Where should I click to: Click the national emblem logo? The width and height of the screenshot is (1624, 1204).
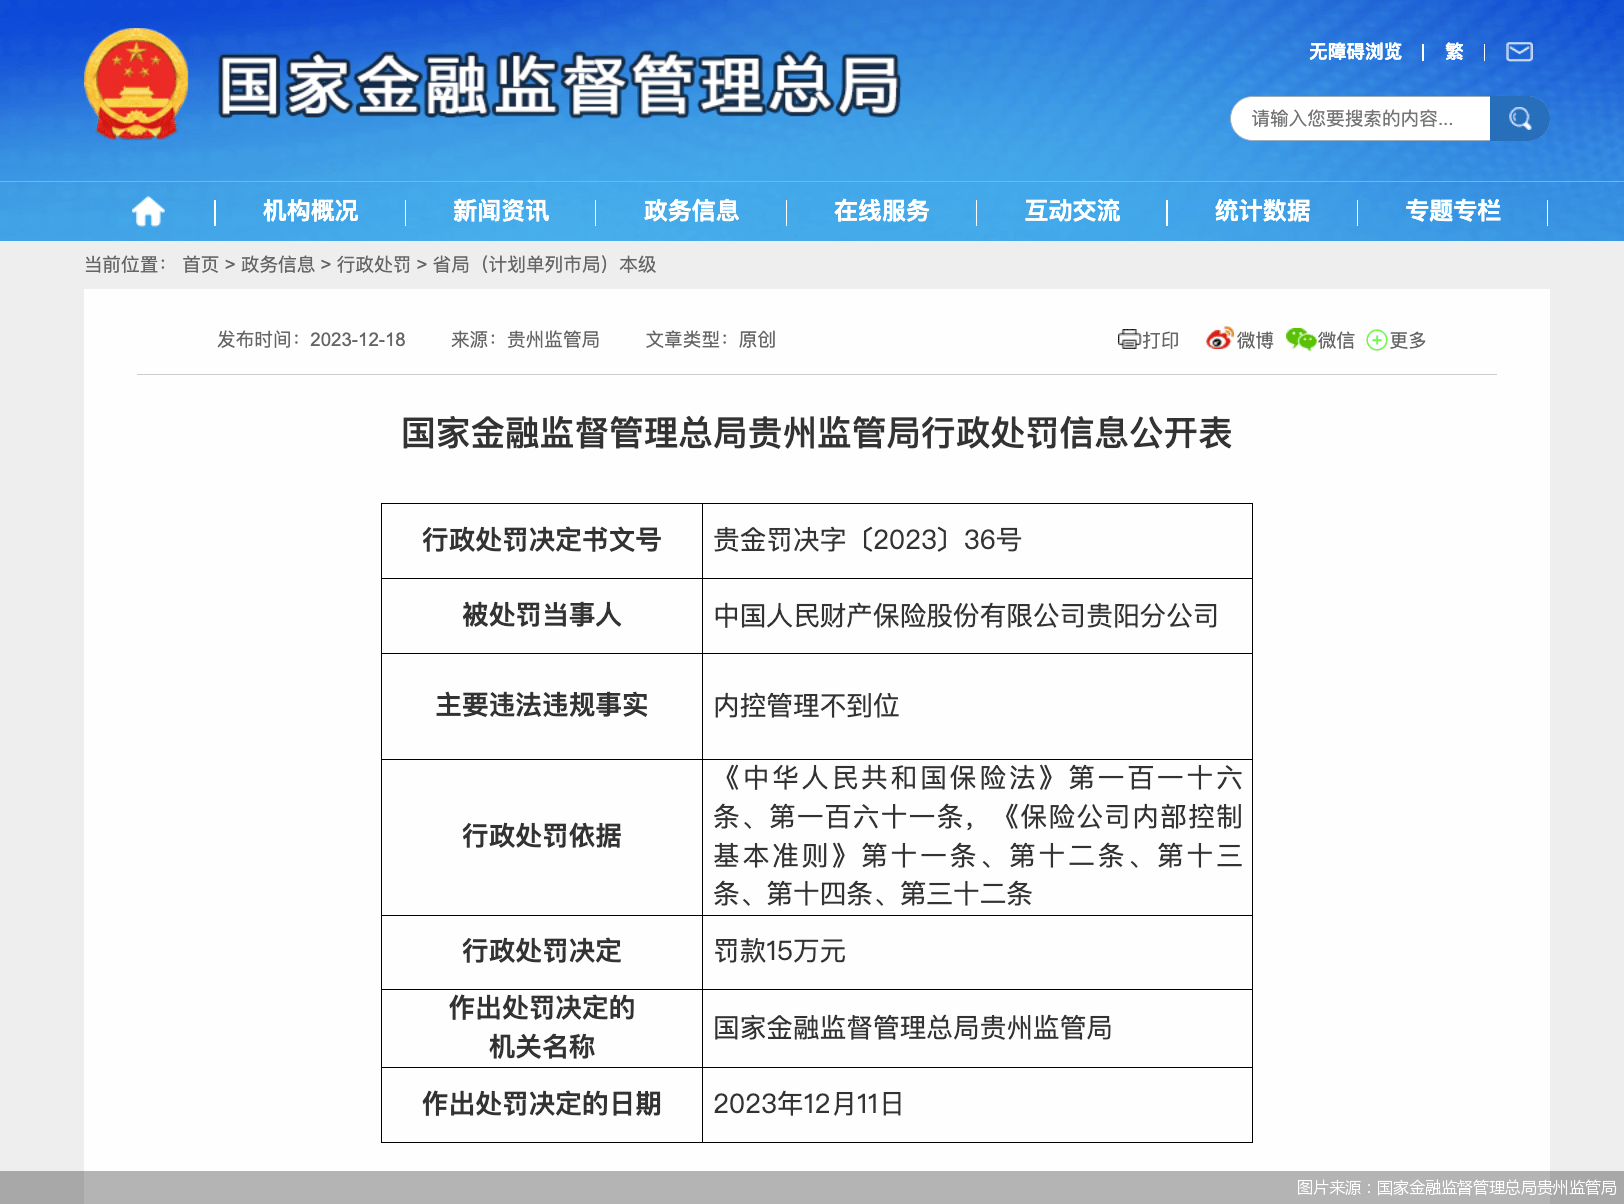(x=135, y=85)
